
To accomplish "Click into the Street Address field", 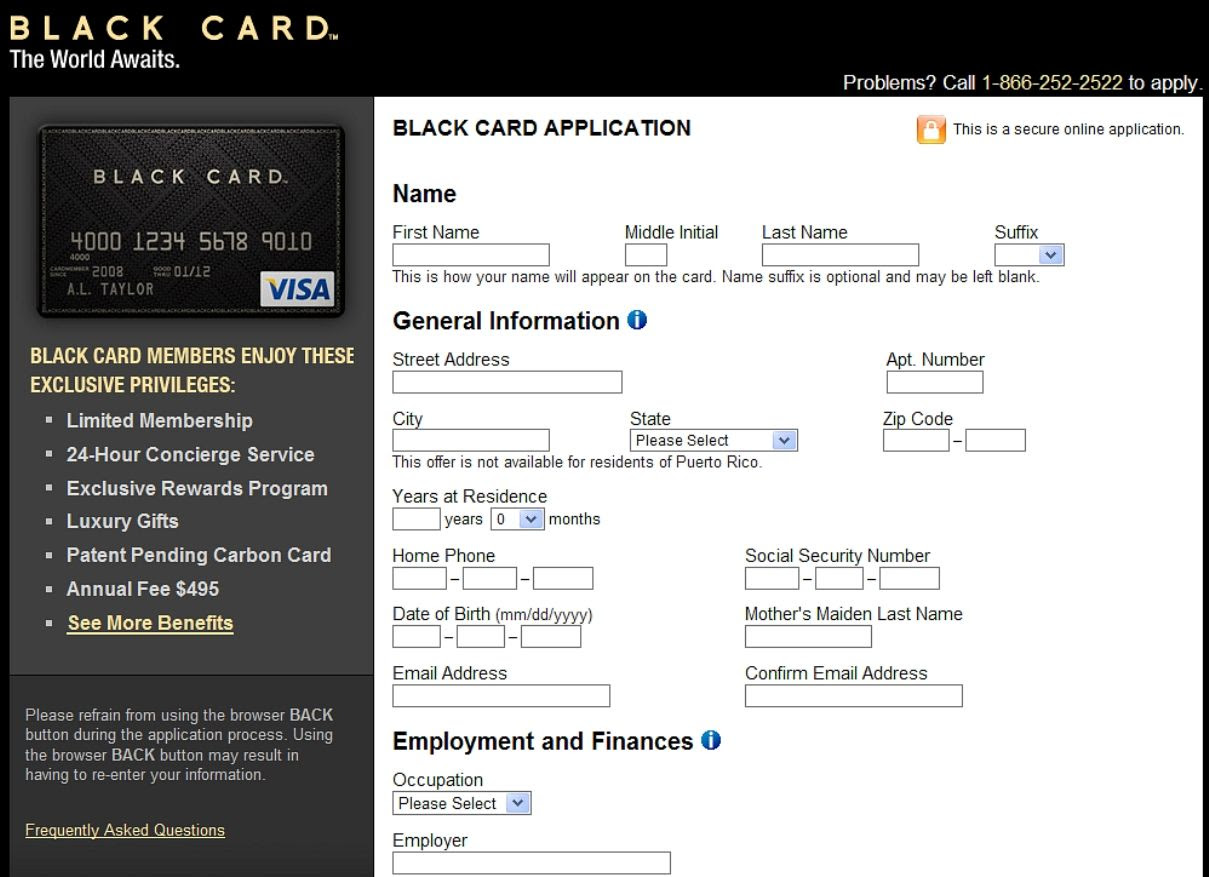I will pyautogui.click(x=507, y=382).
